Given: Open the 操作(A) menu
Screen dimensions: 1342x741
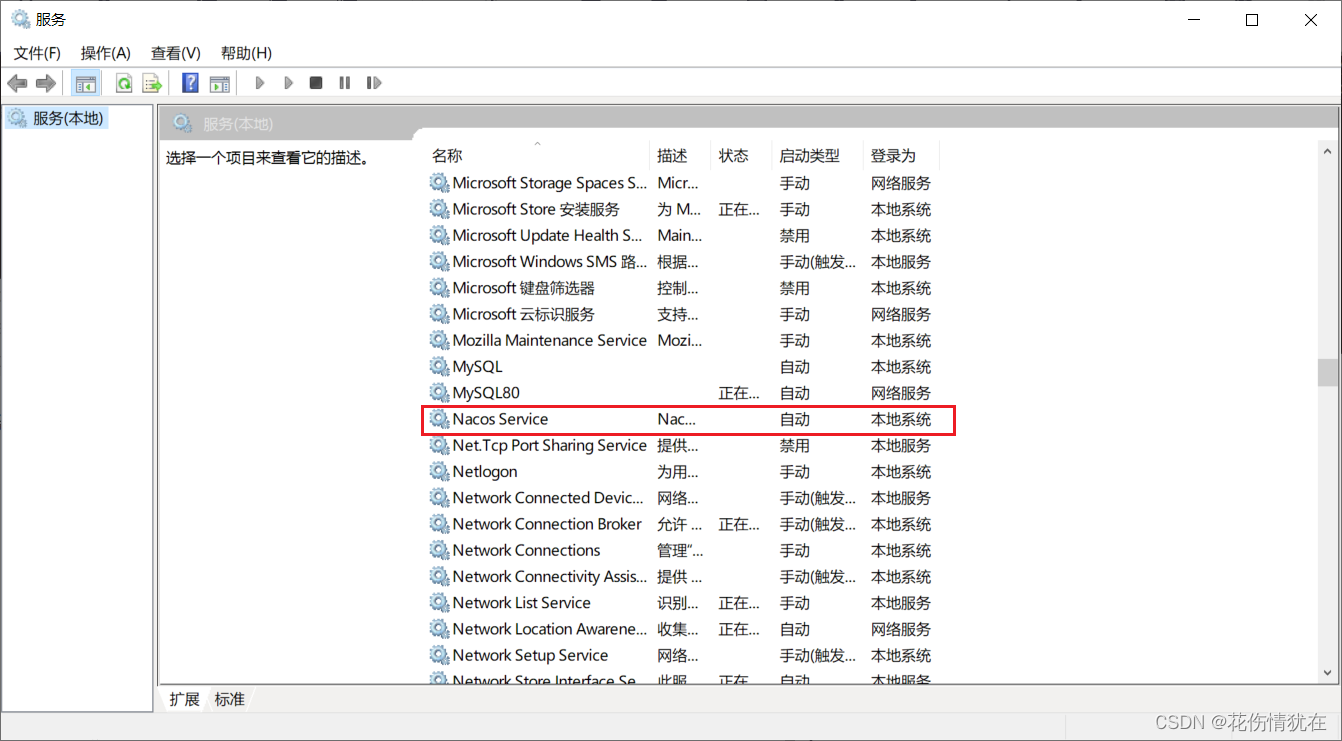Looking at the screenshot, I should click(x=106, y=53).
